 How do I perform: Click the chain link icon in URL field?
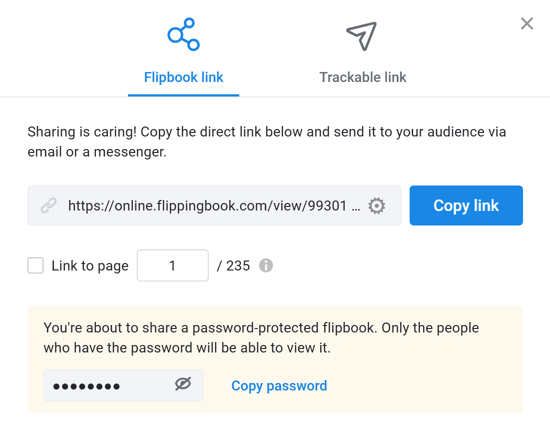(48, 206)
